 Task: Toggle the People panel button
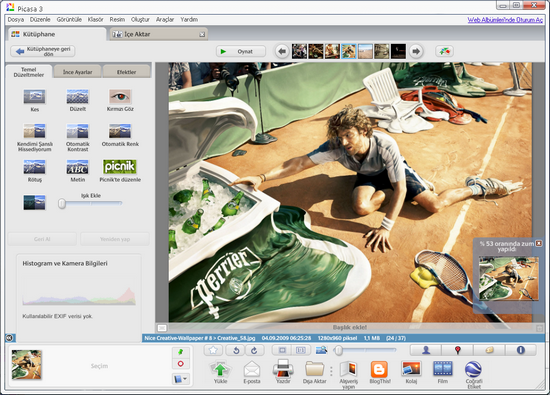tap(426, 350)
